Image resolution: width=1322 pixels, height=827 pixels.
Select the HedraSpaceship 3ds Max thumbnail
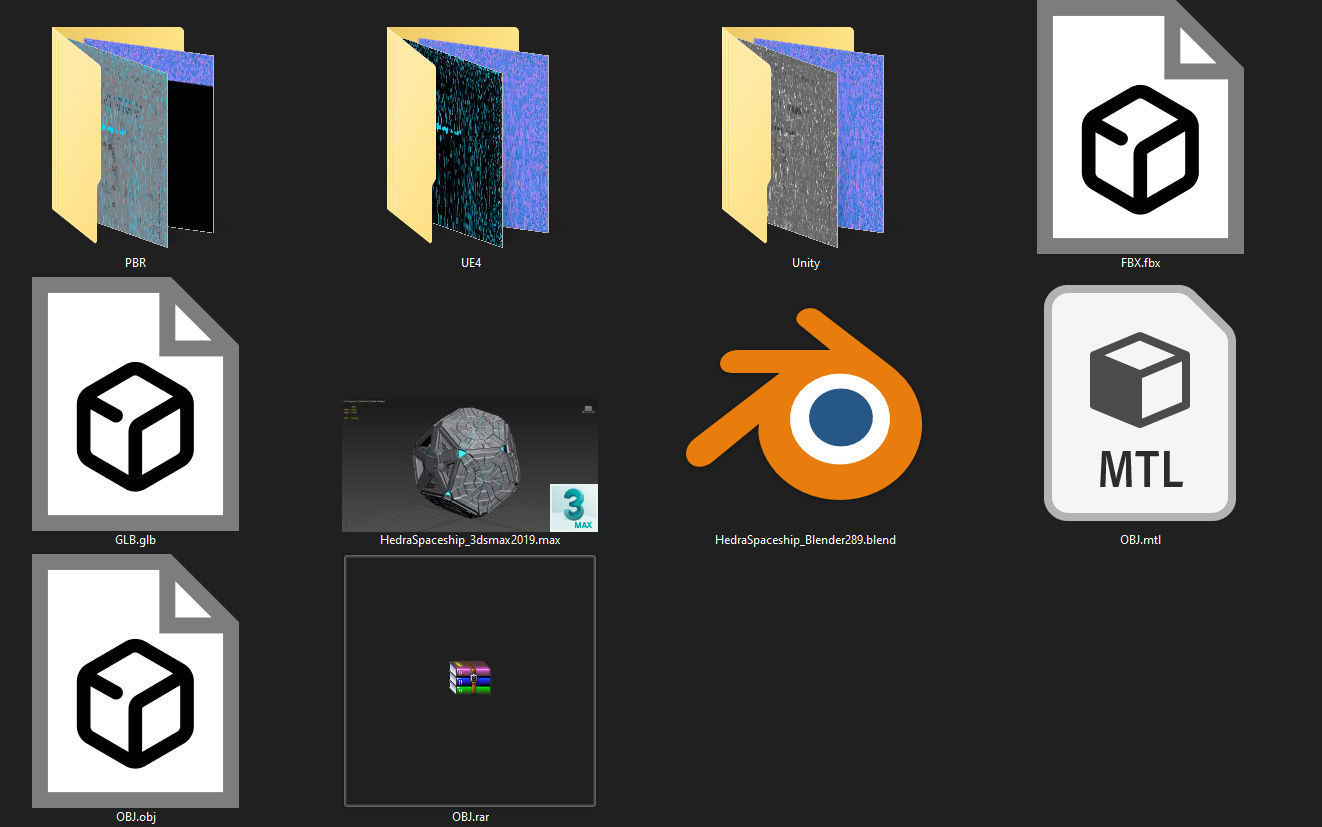[470, 465]
